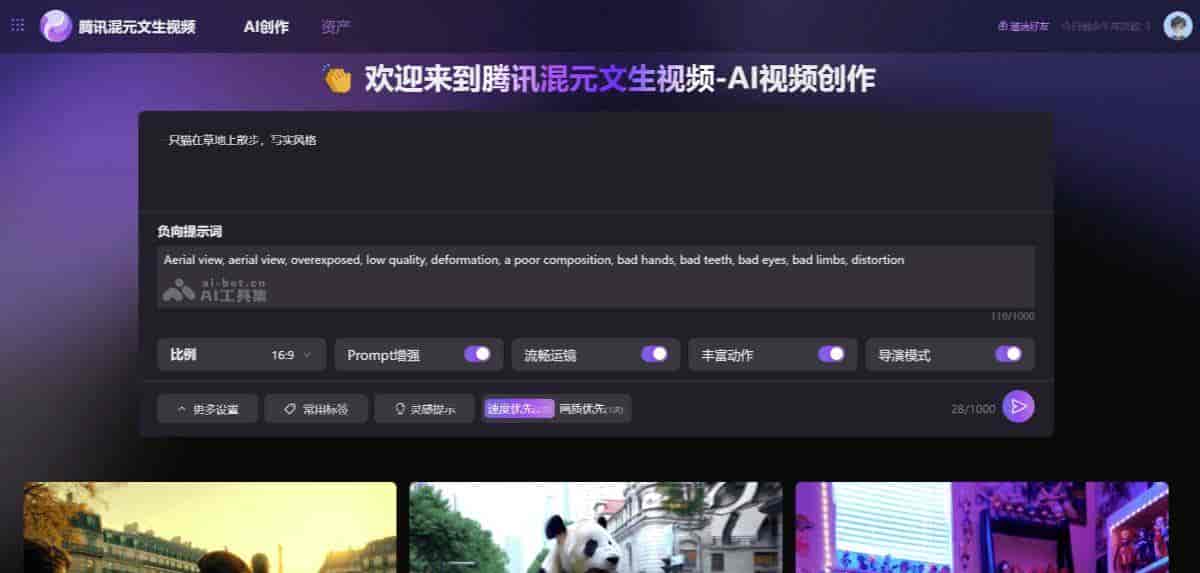Viewport: 1200px width, 573px height.
Task: Click the Tencent Hunyuan purple logo
Action: 56,26
